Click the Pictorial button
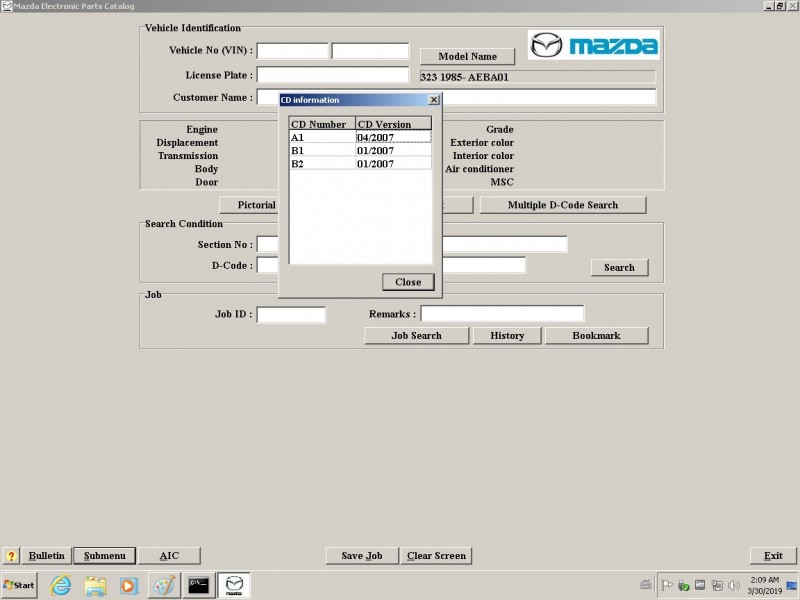 (249, 205)
